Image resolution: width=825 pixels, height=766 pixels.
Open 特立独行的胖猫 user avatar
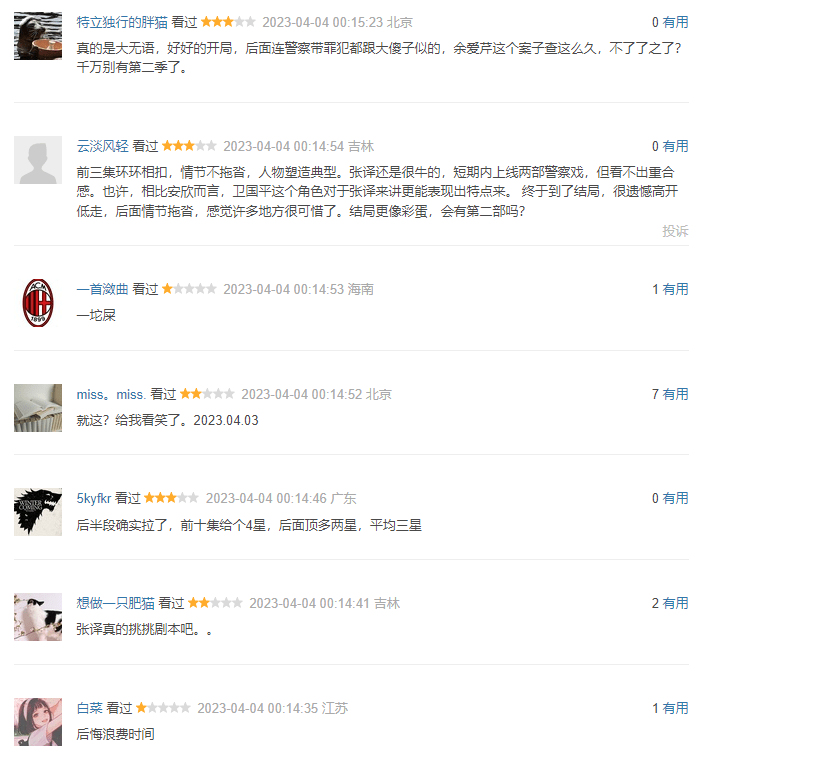pyautogui.click(x=38, y=36)
